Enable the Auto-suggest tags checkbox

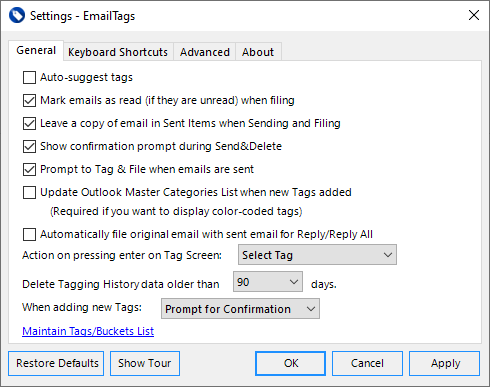pyautogui.click(x=29, y=77)
